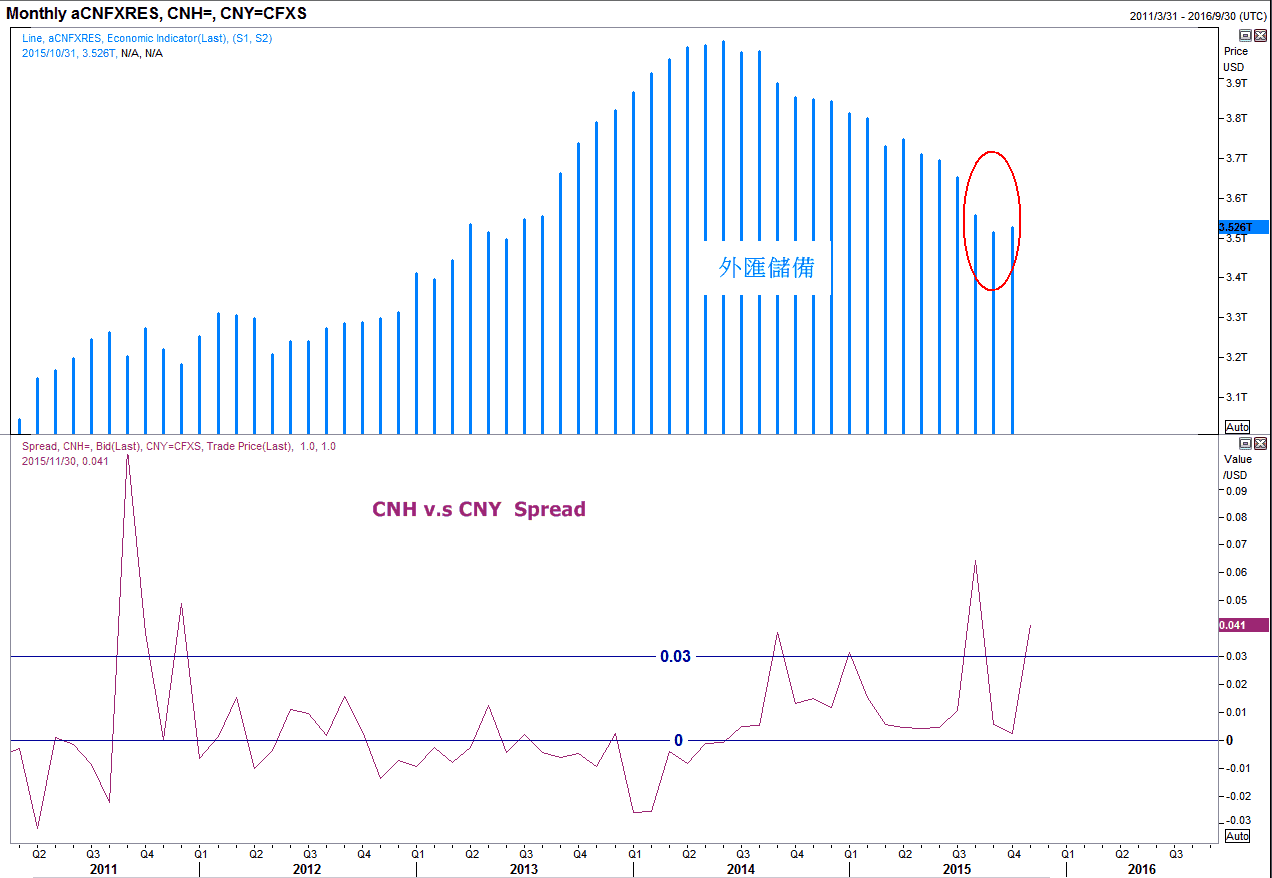
Task: Click the 0.041 current spread value label
Action: click(1242, 625)
